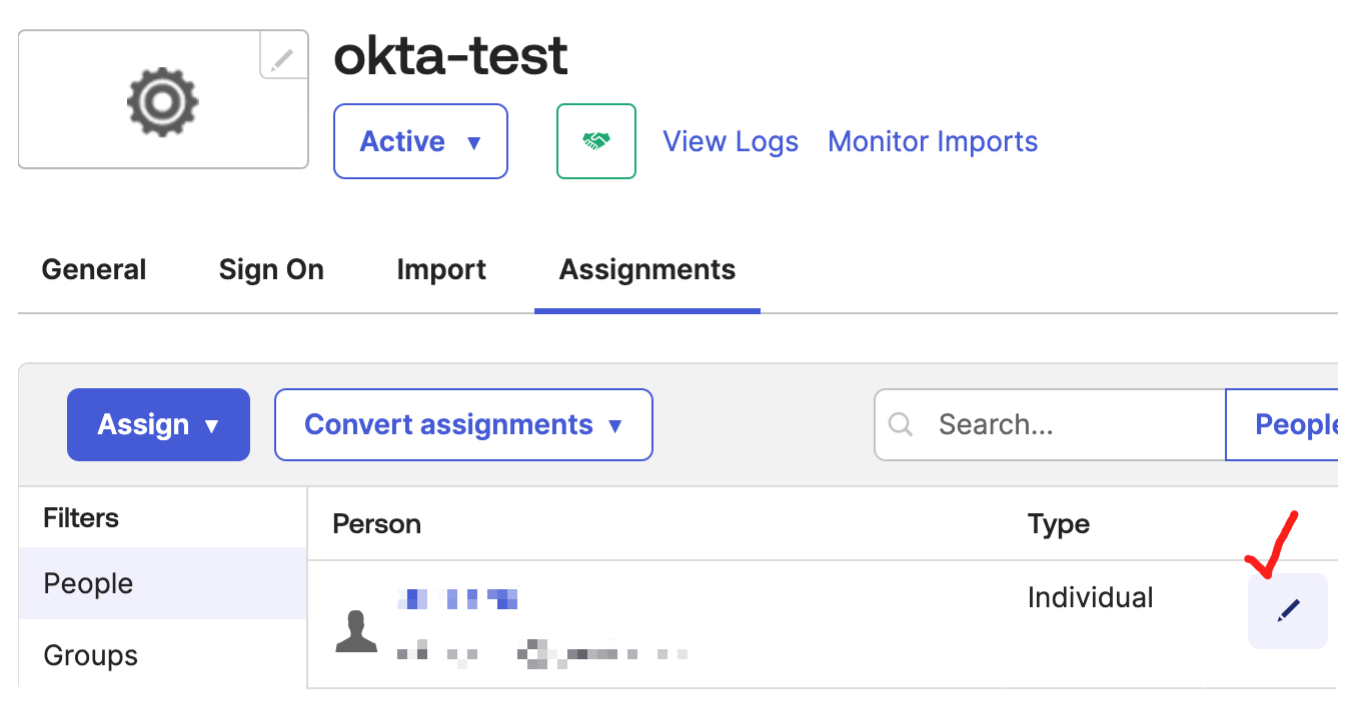Click the person avatar icon in row
1351x711 pixels.
356,630
